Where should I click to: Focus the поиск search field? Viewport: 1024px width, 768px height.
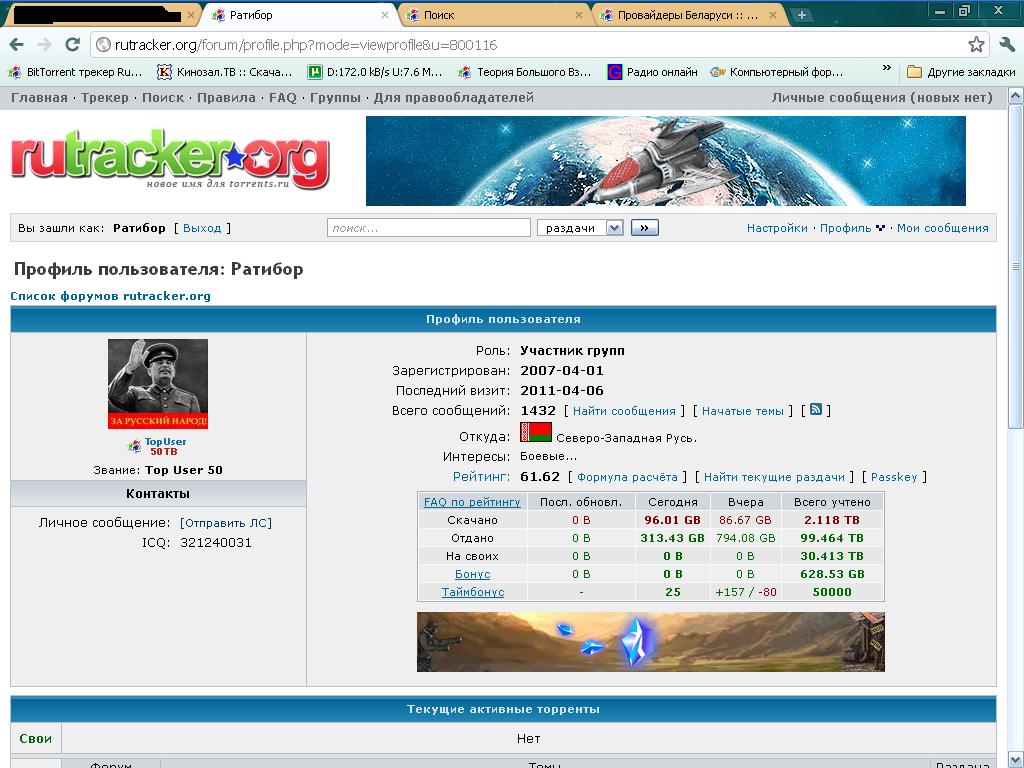point(428,228)
